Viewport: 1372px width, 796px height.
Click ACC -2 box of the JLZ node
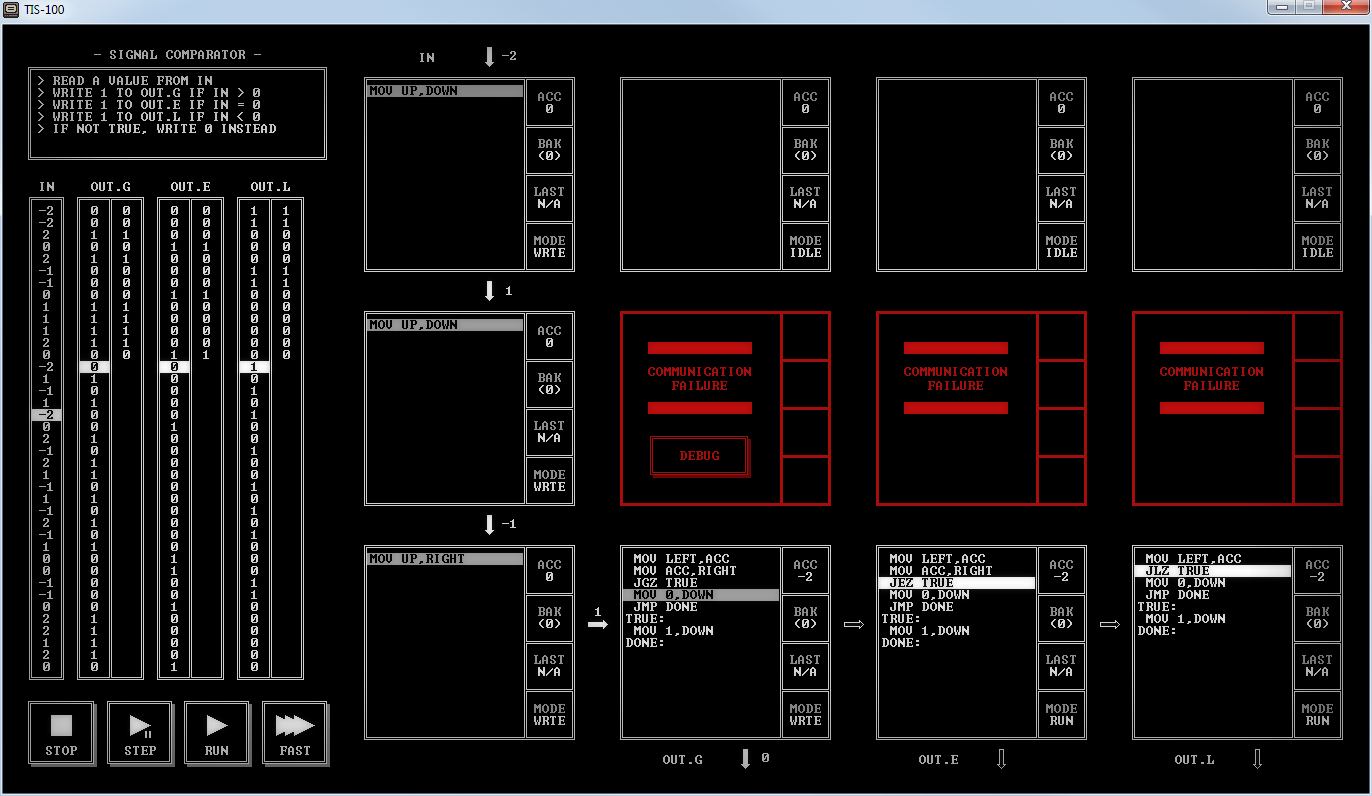click(x=1317, y=570)
